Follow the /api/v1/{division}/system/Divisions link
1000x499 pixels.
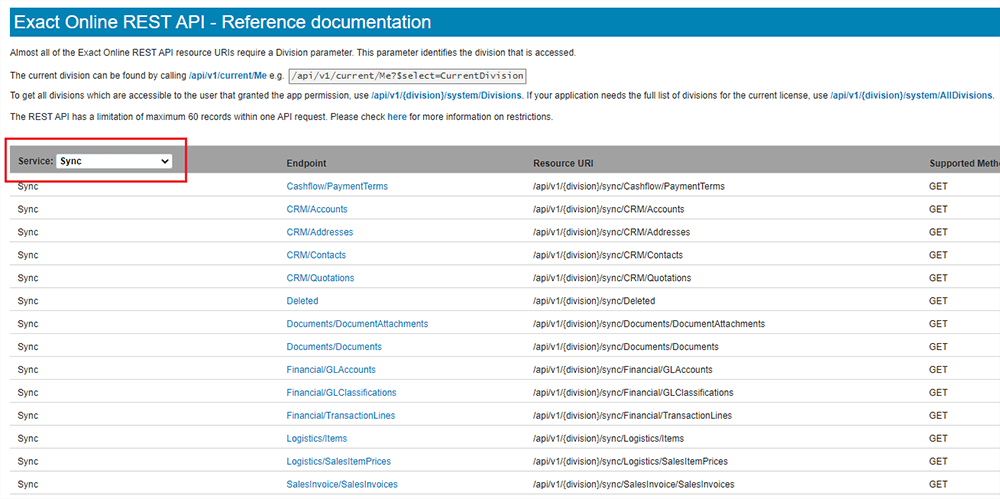[446, 96]
